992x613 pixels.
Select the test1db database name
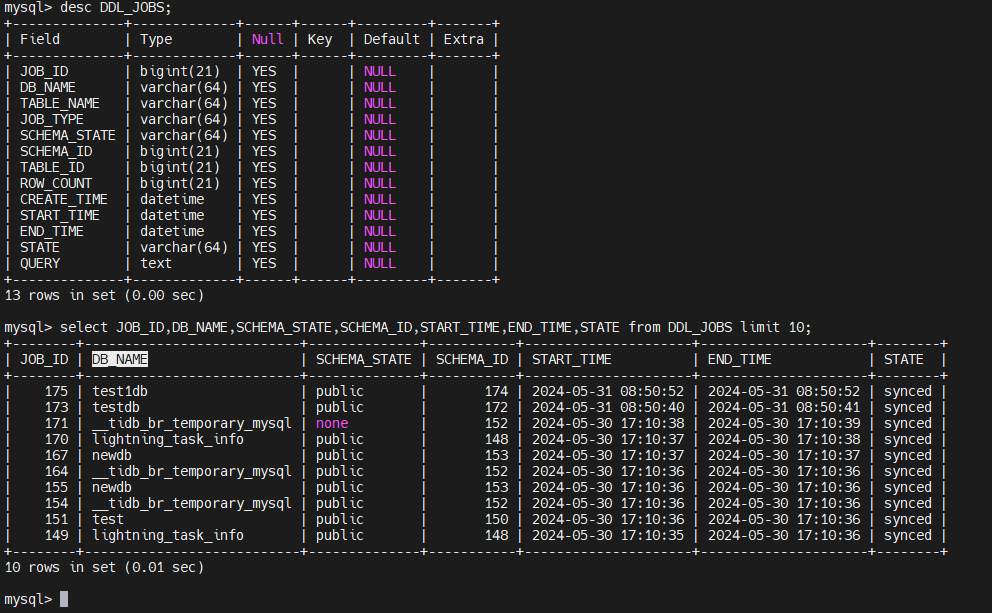click(x=120, y=391)
